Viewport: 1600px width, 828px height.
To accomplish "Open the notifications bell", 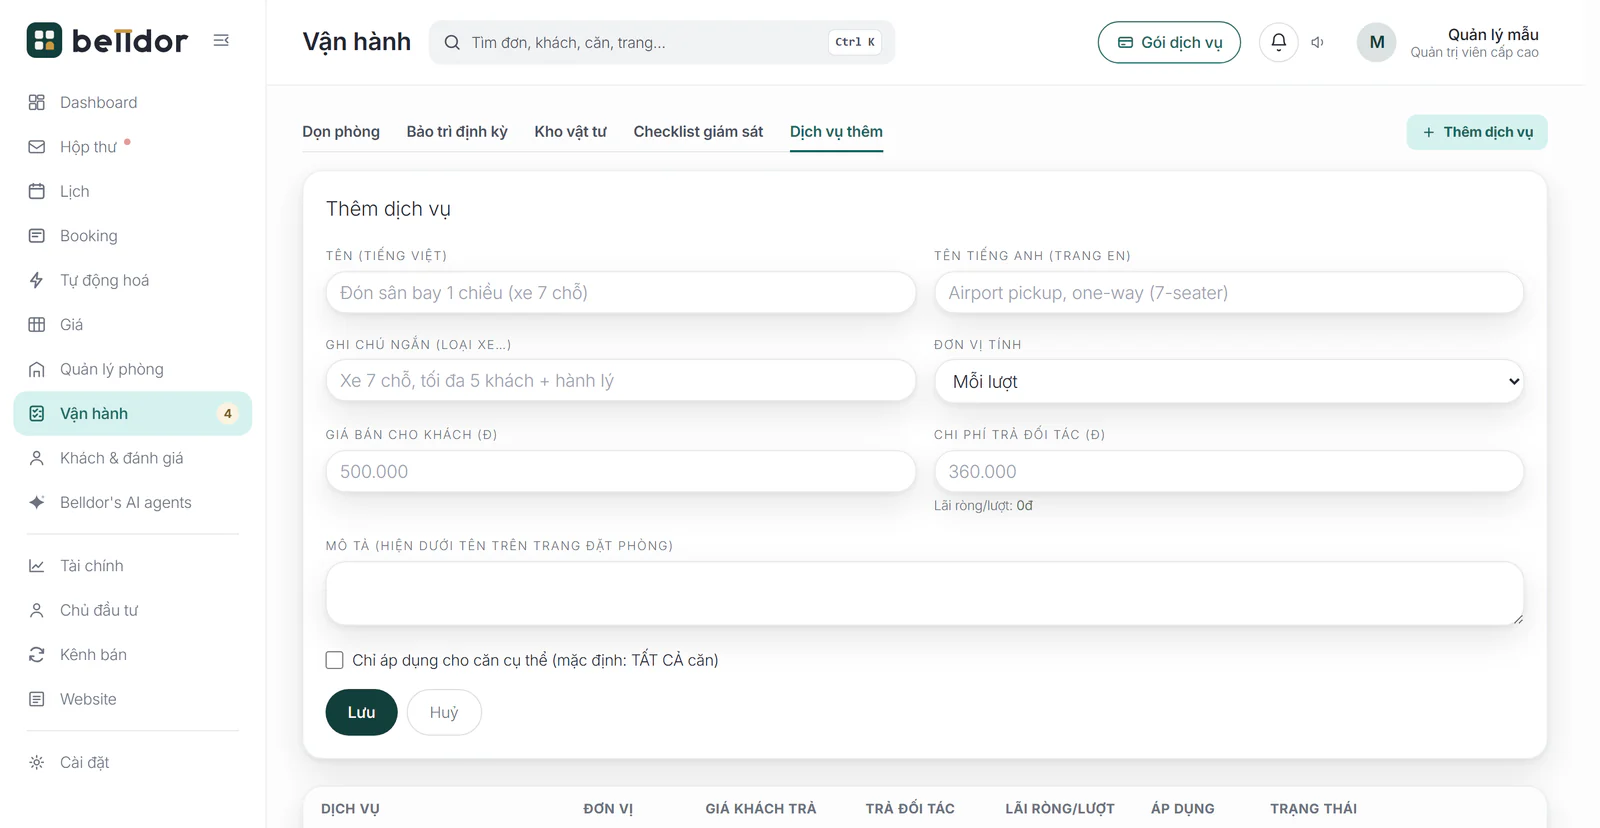I will (x=1278, y=42).
